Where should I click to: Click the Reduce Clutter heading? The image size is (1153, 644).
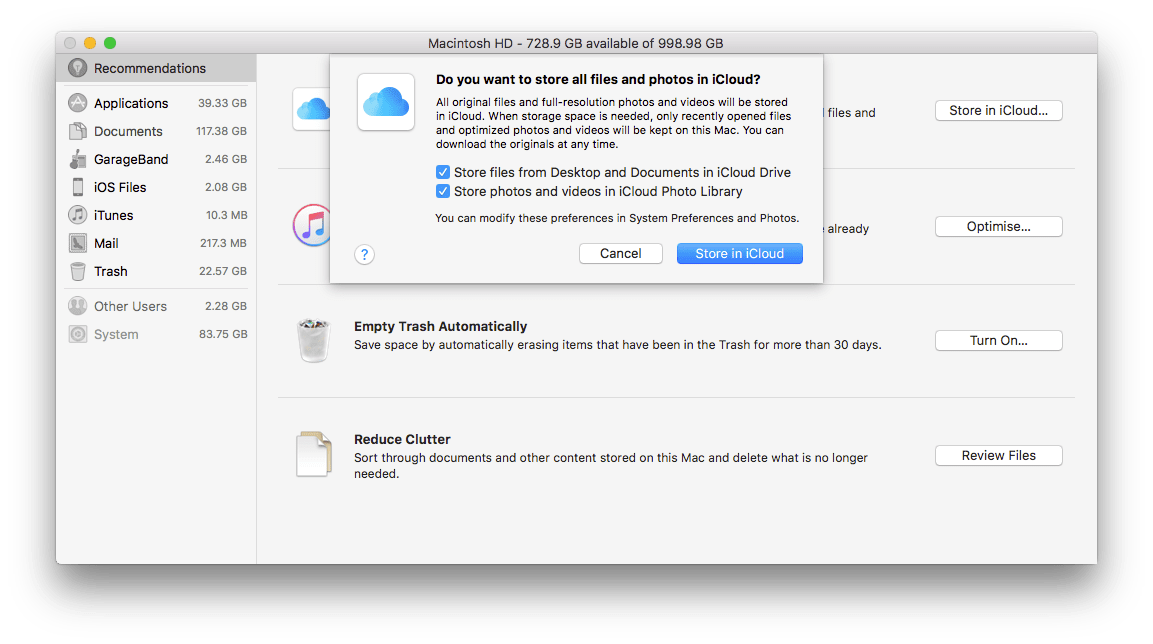[402, 440]
